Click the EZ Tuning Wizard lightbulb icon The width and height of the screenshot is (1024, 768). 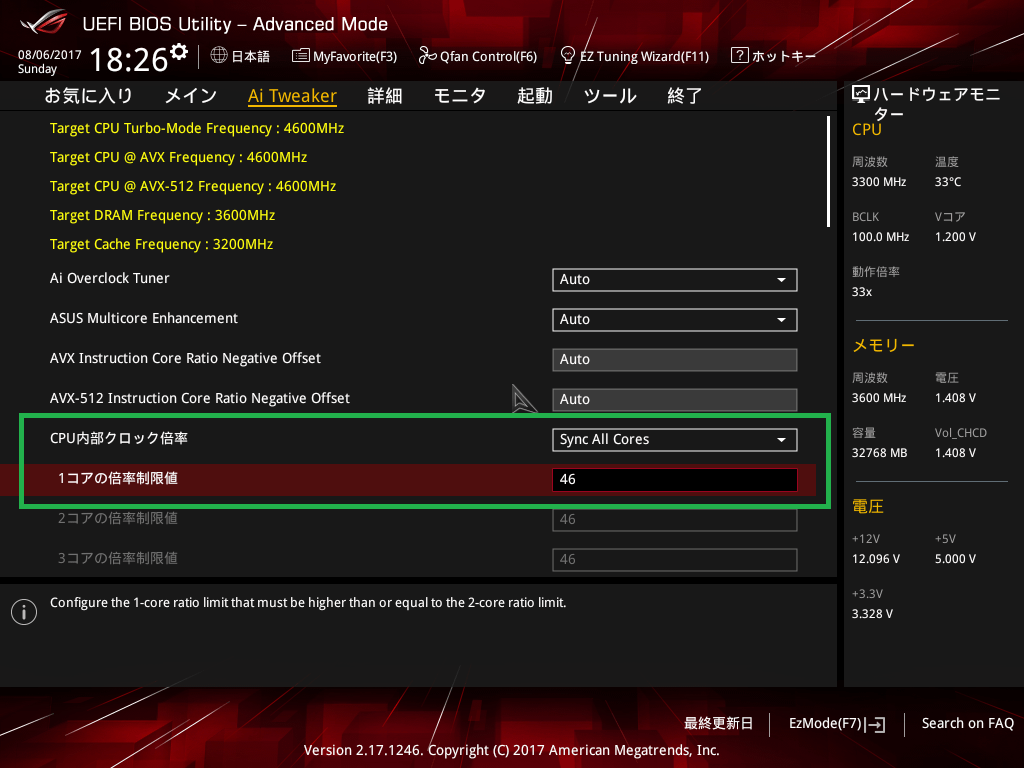568,56
